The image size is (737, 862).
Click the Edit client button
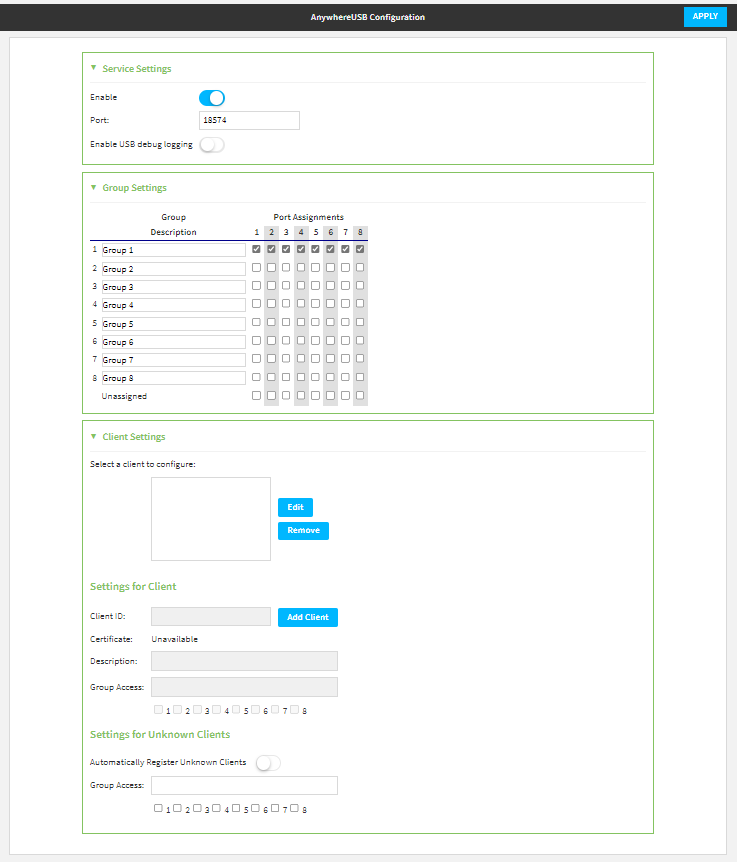pos(295,507)
